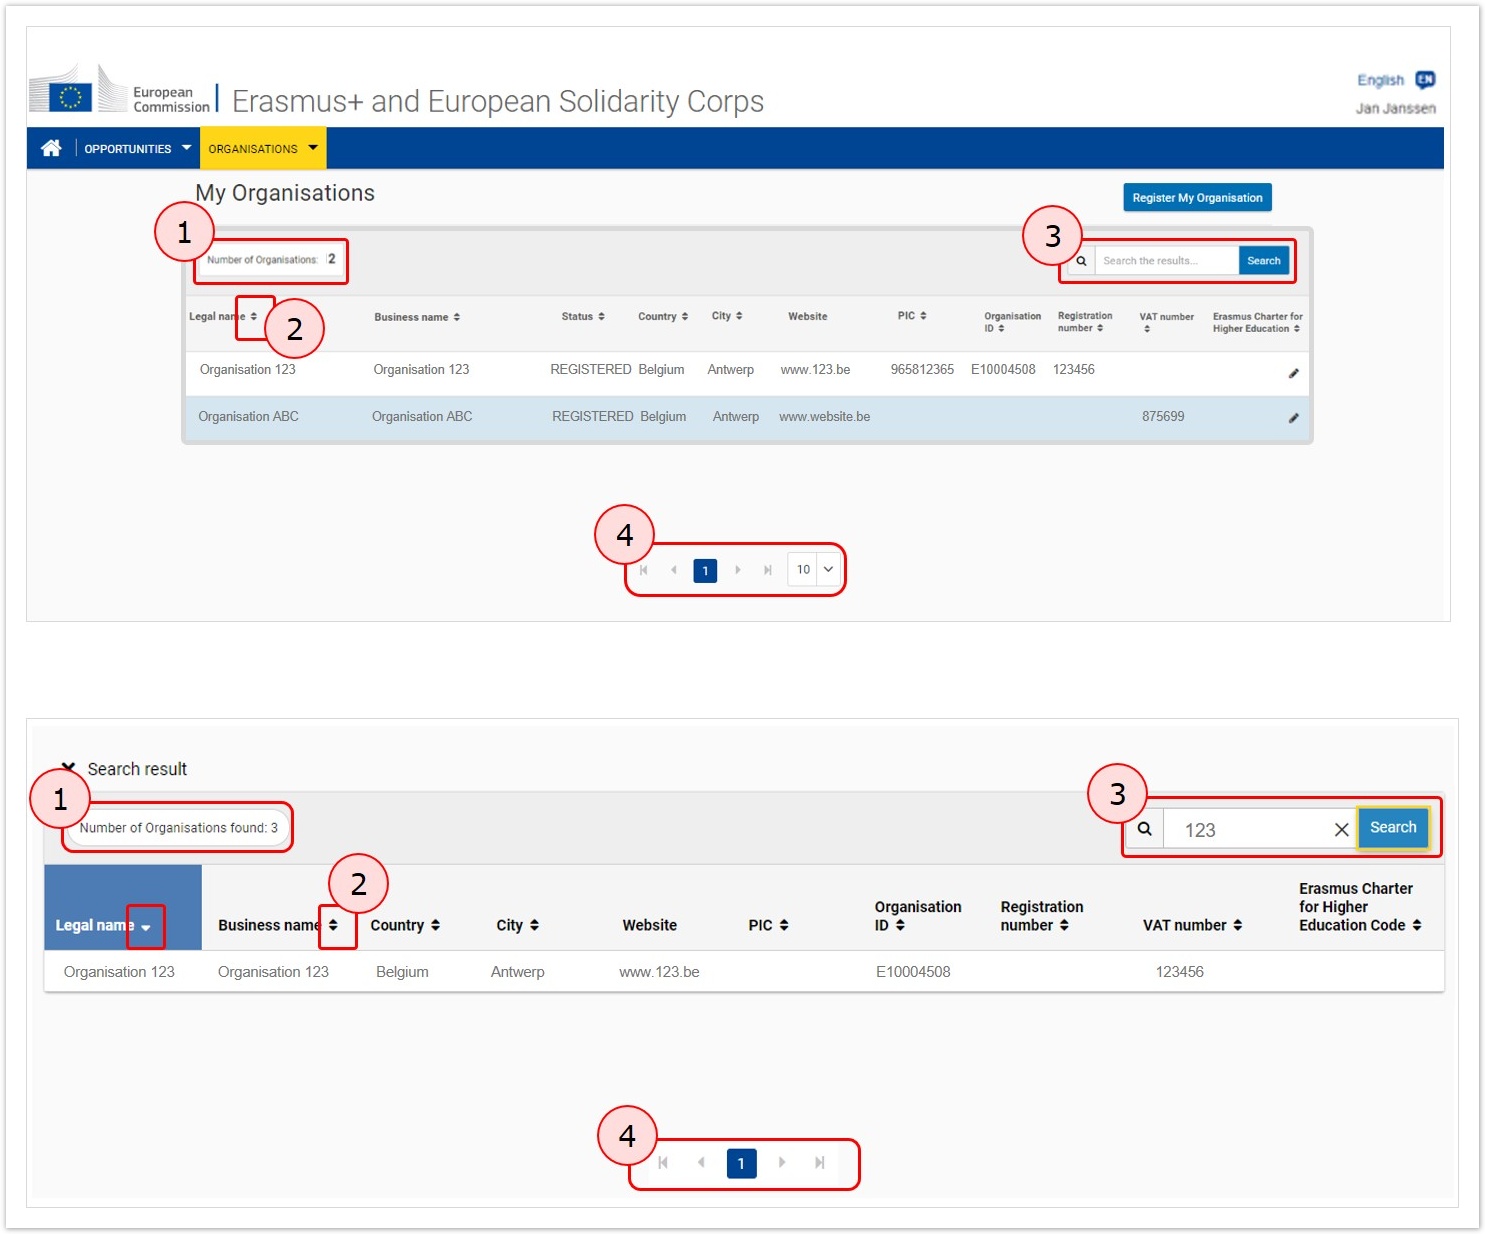This screenshot has width=1485, height=1234.
Task: Click Register My Organisation button
Action: [x=1197, y=198]
